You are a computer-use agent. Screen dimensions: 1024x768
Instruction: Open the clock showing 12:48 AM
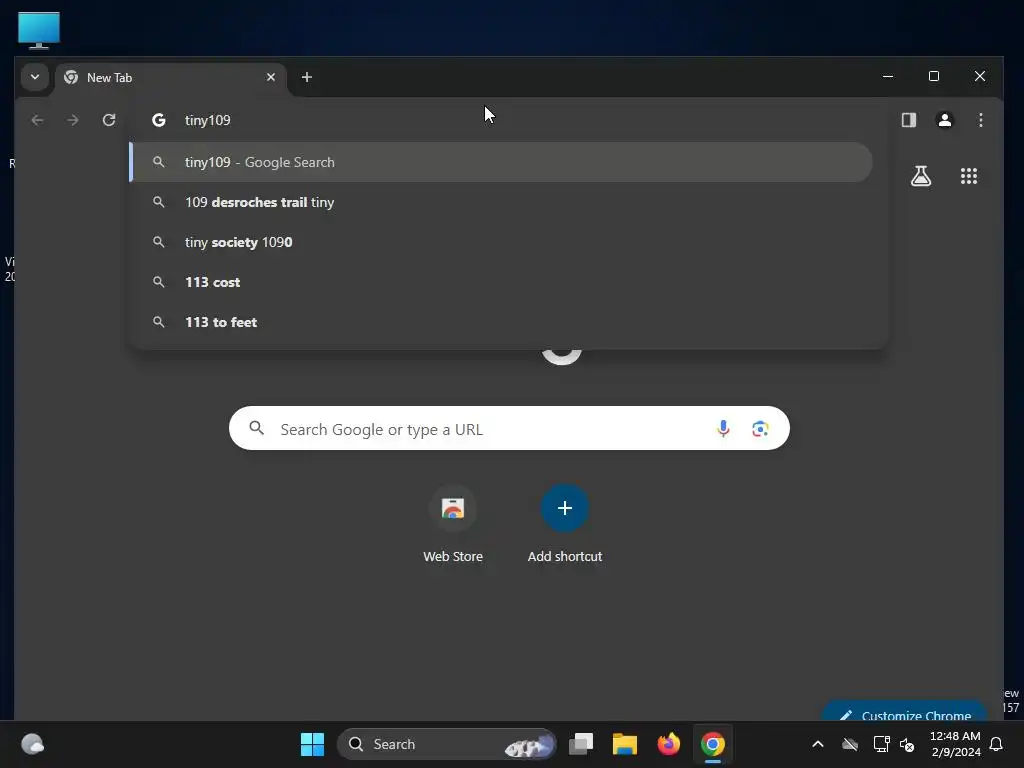click(955, 744)
